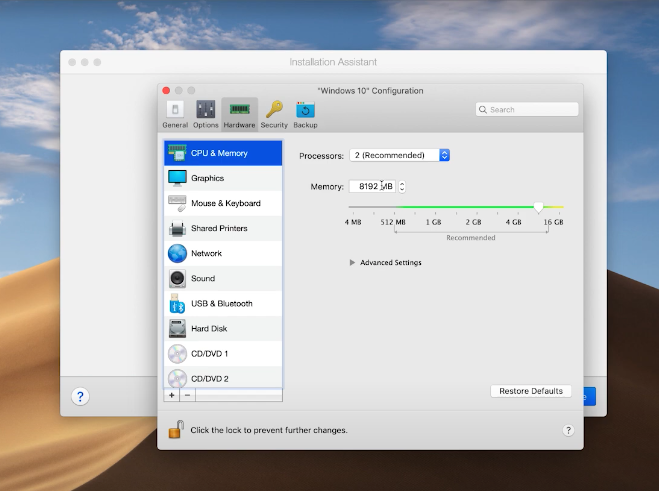Click the 4 MB slider label
This screenshot has height=491, width=659.
pos(353,222)
